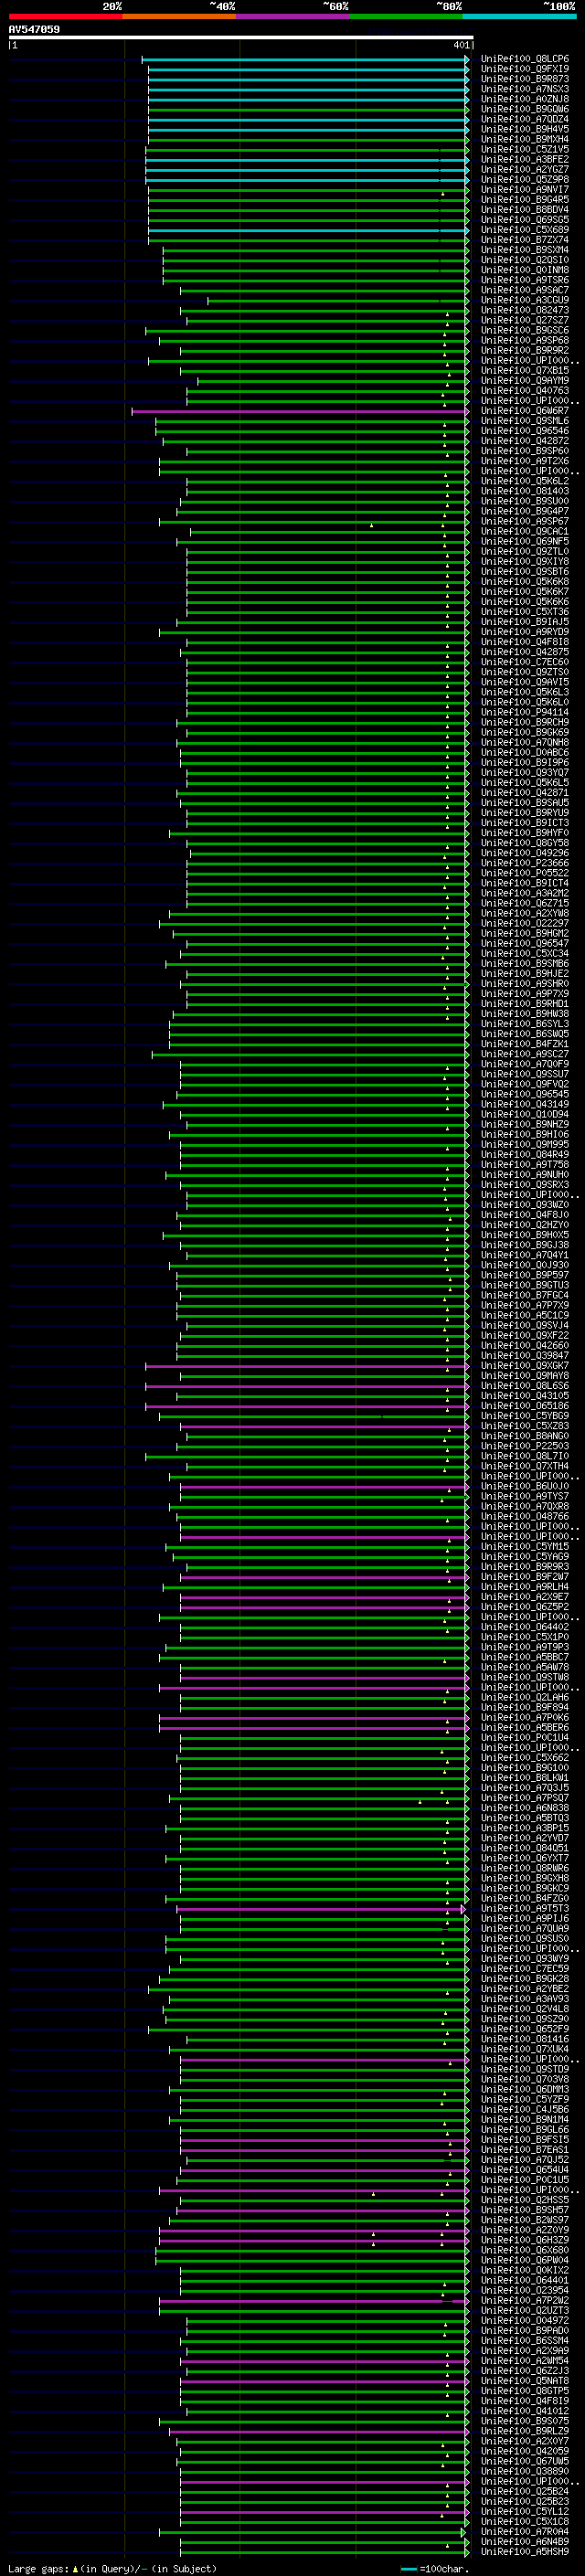Click hit label UniRef100_Q5NAT8
The width and height of the screenshot is (585, 2576).
point(525,2381)
